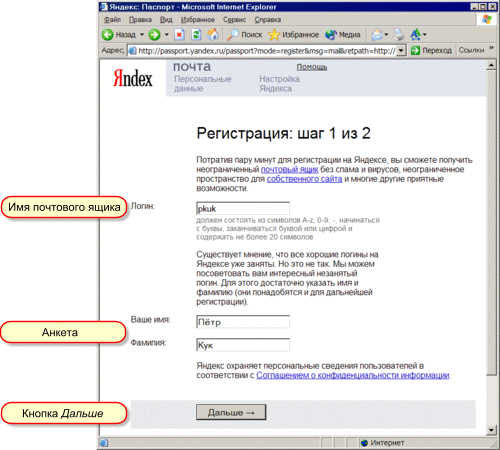Open the Сервис menu

[x=234, y=20]
